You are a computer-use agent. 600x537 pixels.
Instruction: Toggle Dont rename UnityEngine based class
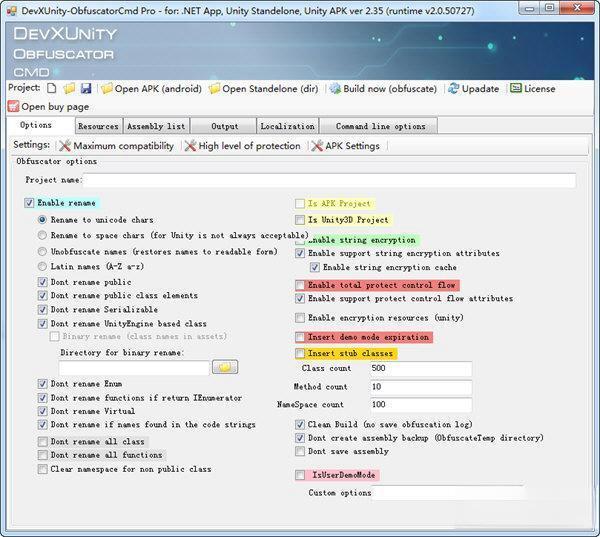click(42, 324)
